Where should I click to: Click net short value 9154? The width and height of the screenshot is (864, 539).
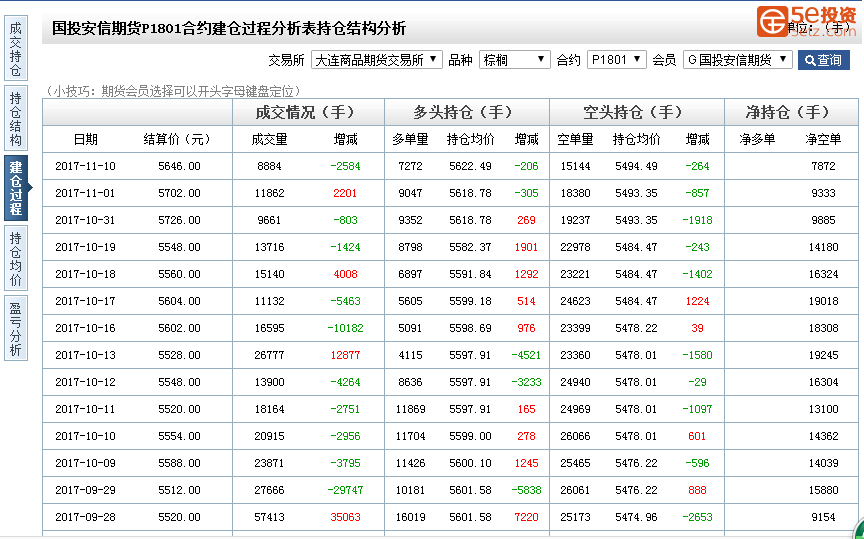click(823, 518)
